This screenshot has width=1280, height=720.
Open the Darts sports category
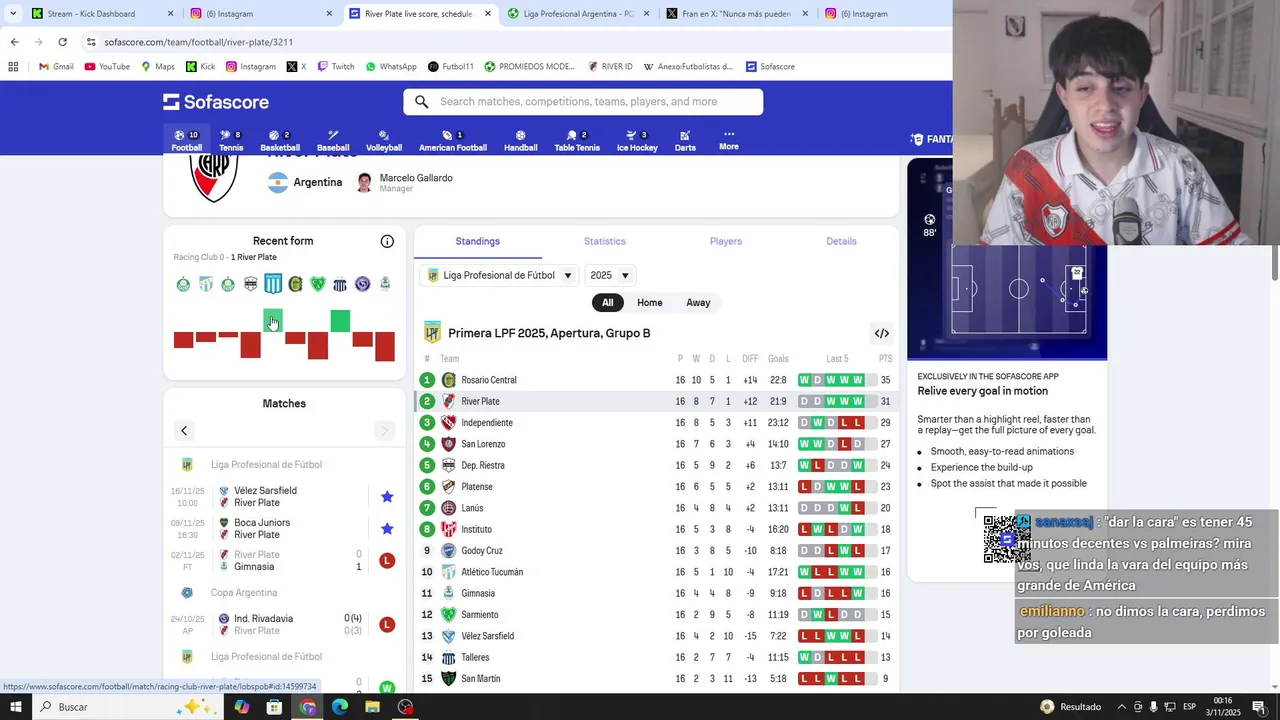tap(685, 141)
